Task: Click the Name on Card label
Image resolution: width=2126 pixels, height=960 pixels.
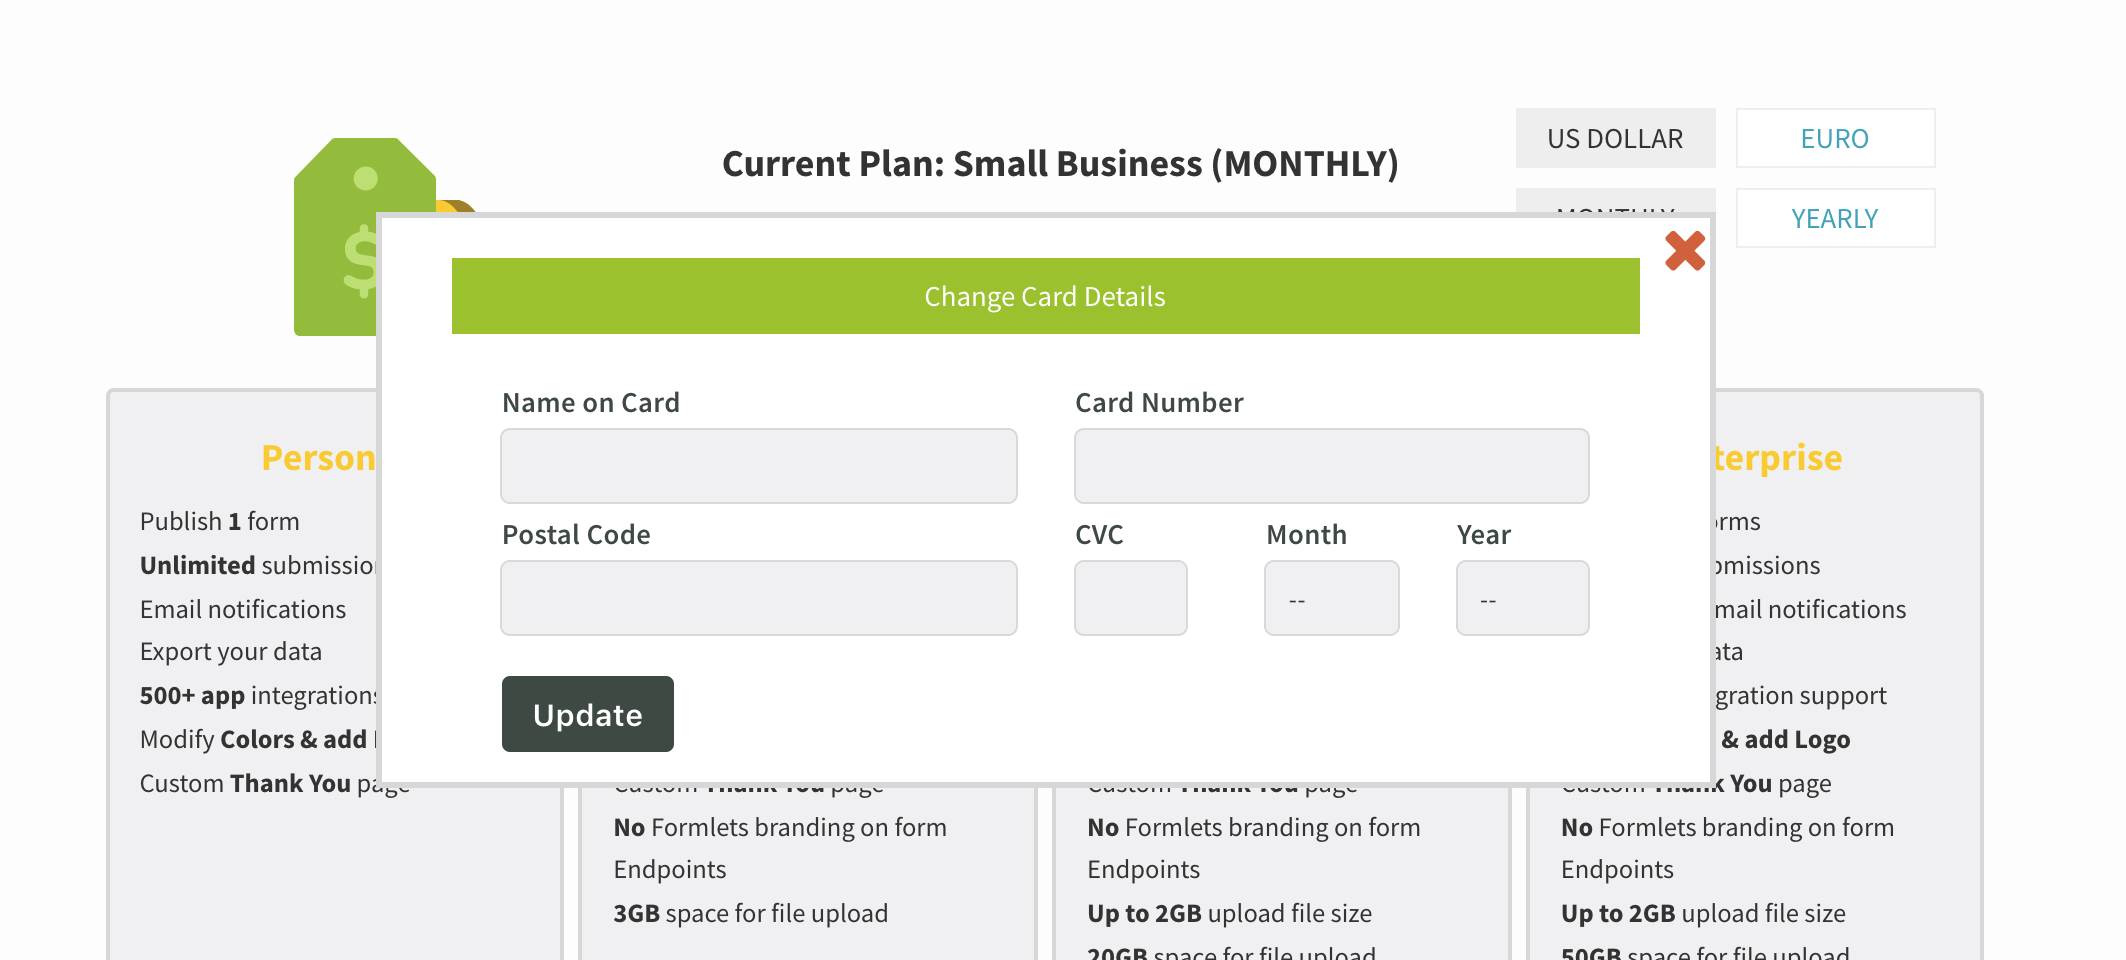Action: [591, 403]
